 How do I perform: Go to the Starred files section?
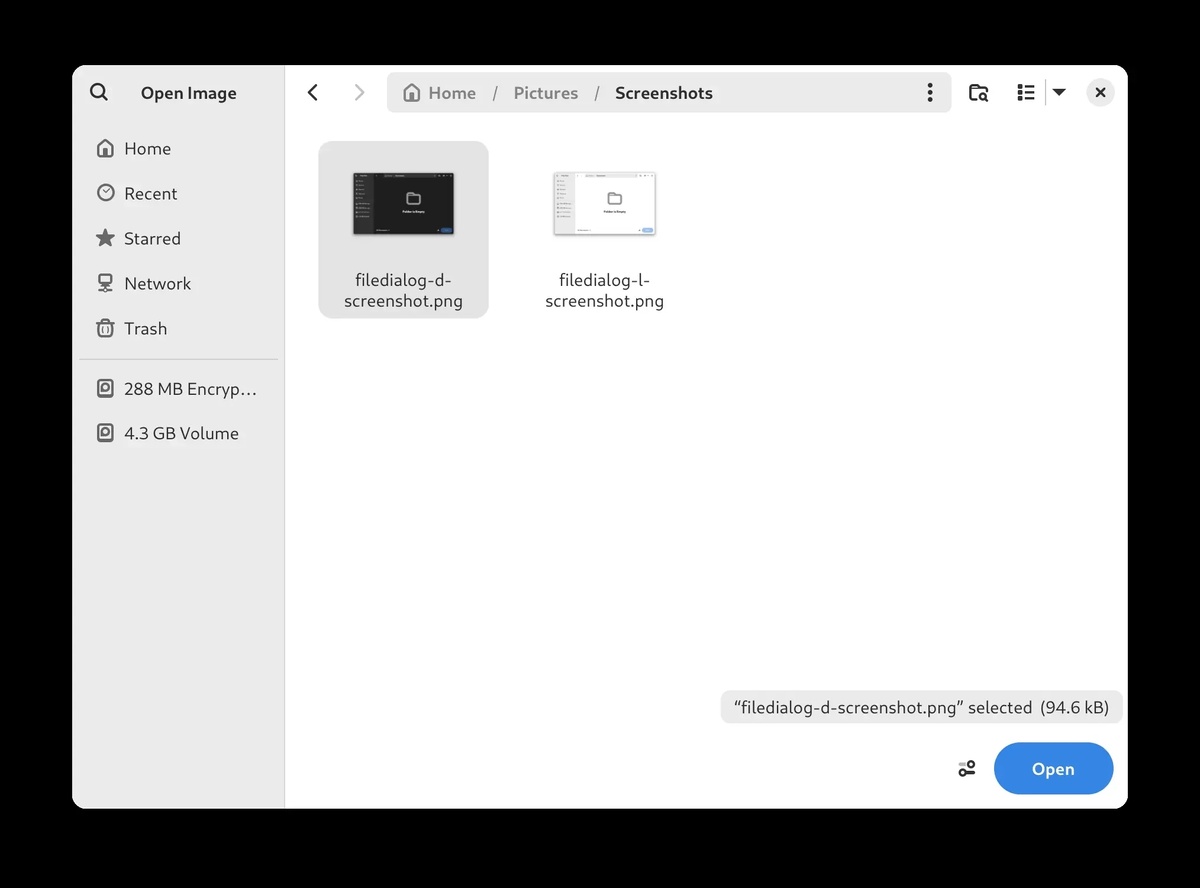(152, 238)
